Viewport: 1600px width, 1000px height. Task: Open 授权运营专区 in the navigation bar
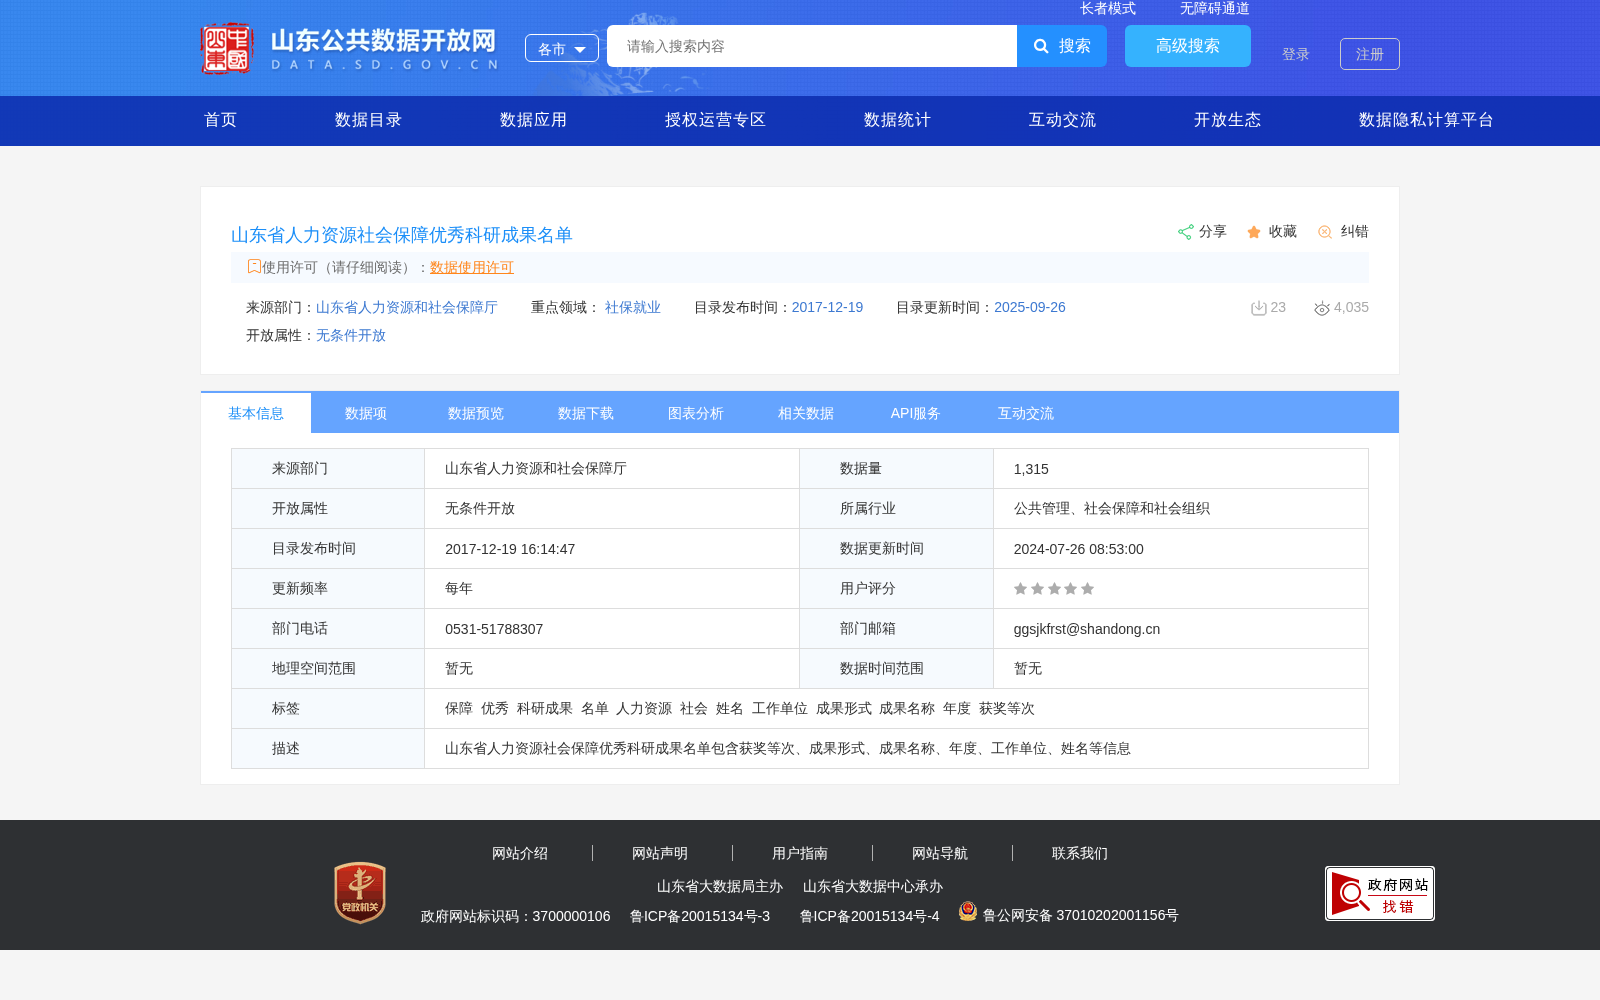point(716,120)
